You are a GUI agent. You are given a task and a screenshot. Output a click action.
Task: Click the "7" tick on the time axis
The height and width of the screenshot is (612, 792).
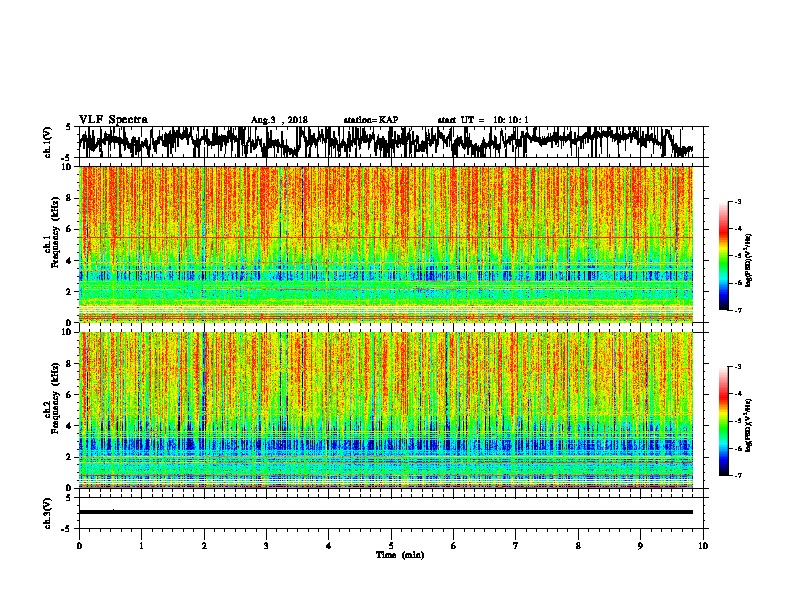516,546
